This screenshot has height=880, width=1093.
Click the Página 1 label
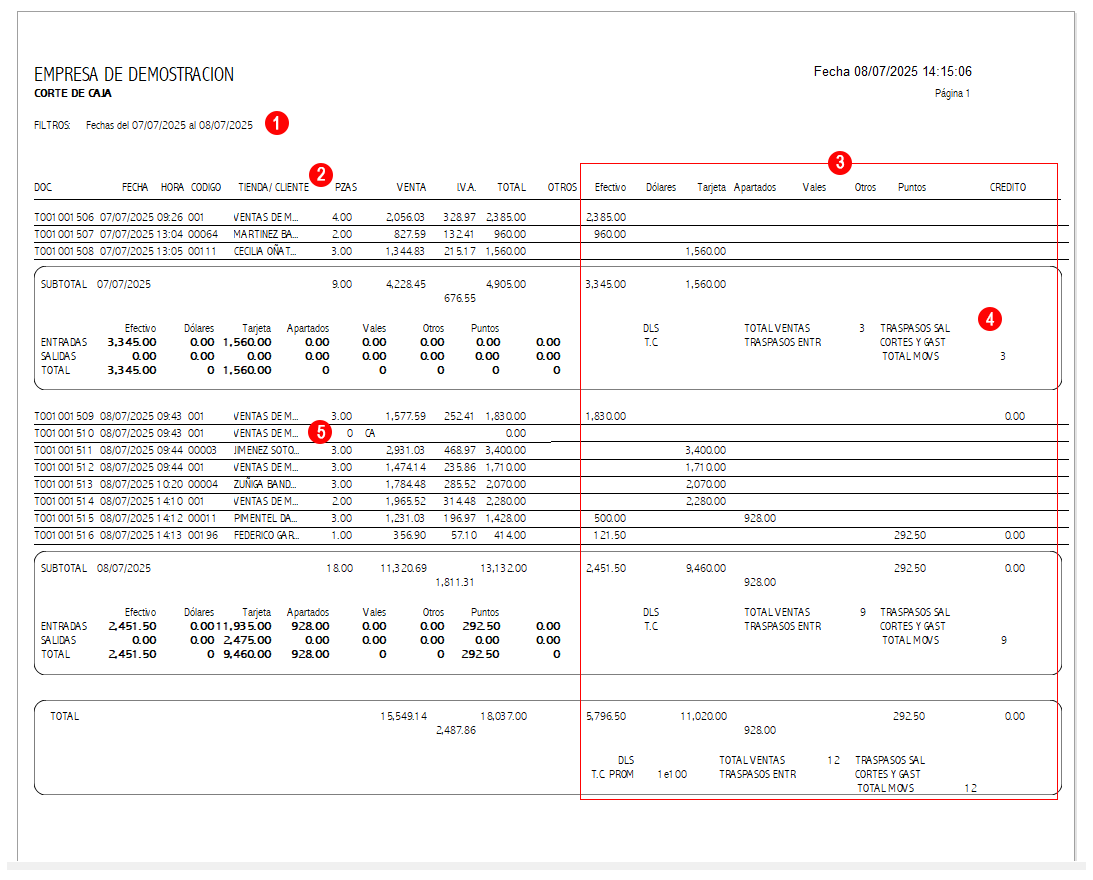(952, 93)
